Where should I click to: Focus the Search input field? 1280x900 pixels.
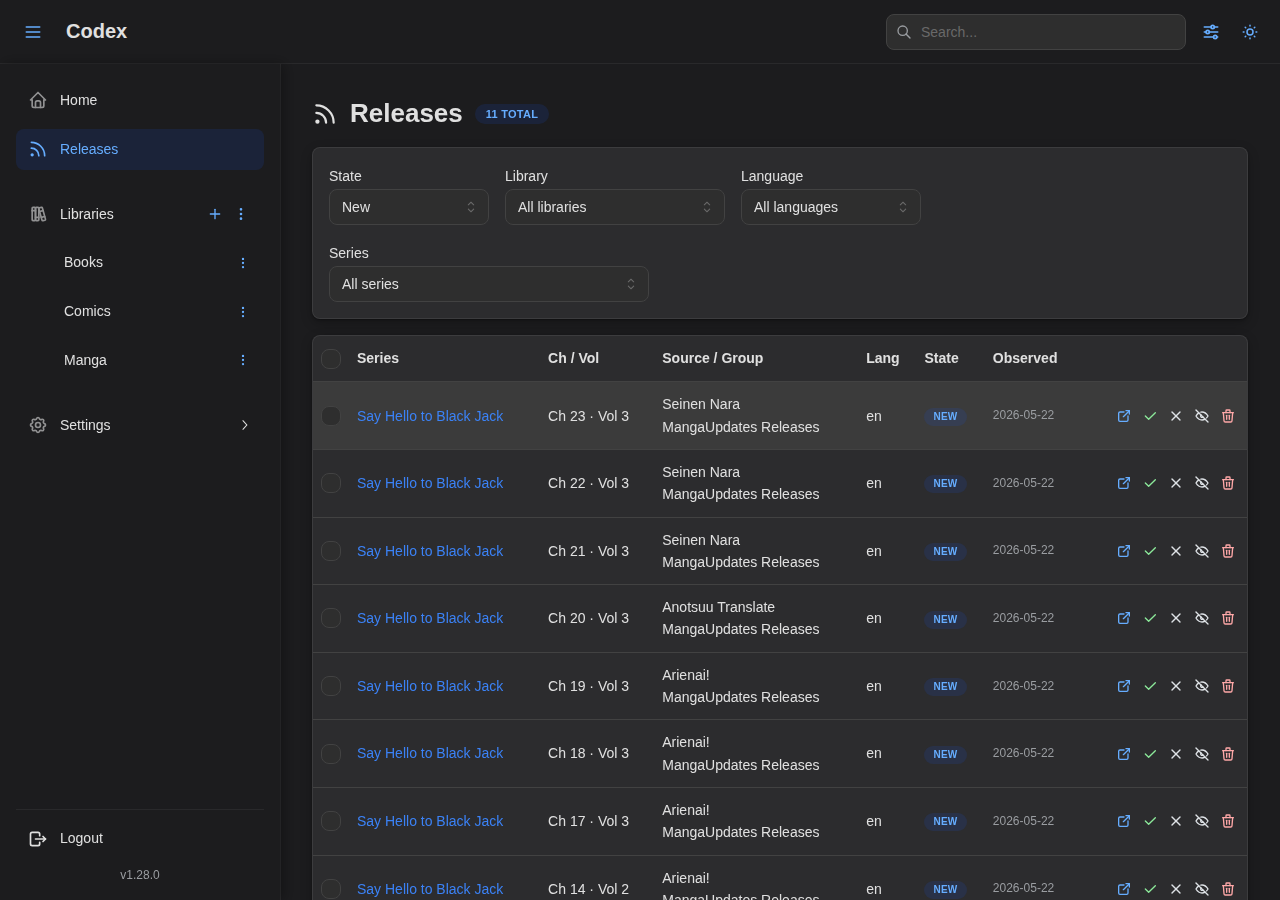click(x=1036, y=32)
